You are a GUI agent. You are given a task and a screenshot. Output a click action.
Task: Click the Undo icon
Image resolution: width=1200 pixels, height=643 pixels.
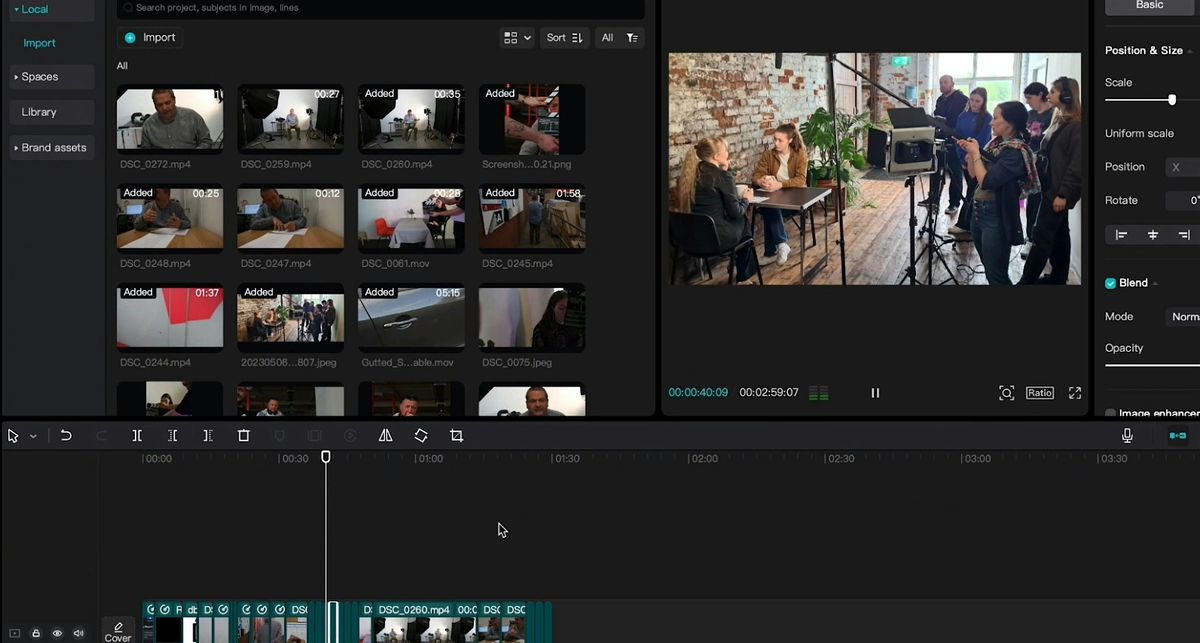65,435
